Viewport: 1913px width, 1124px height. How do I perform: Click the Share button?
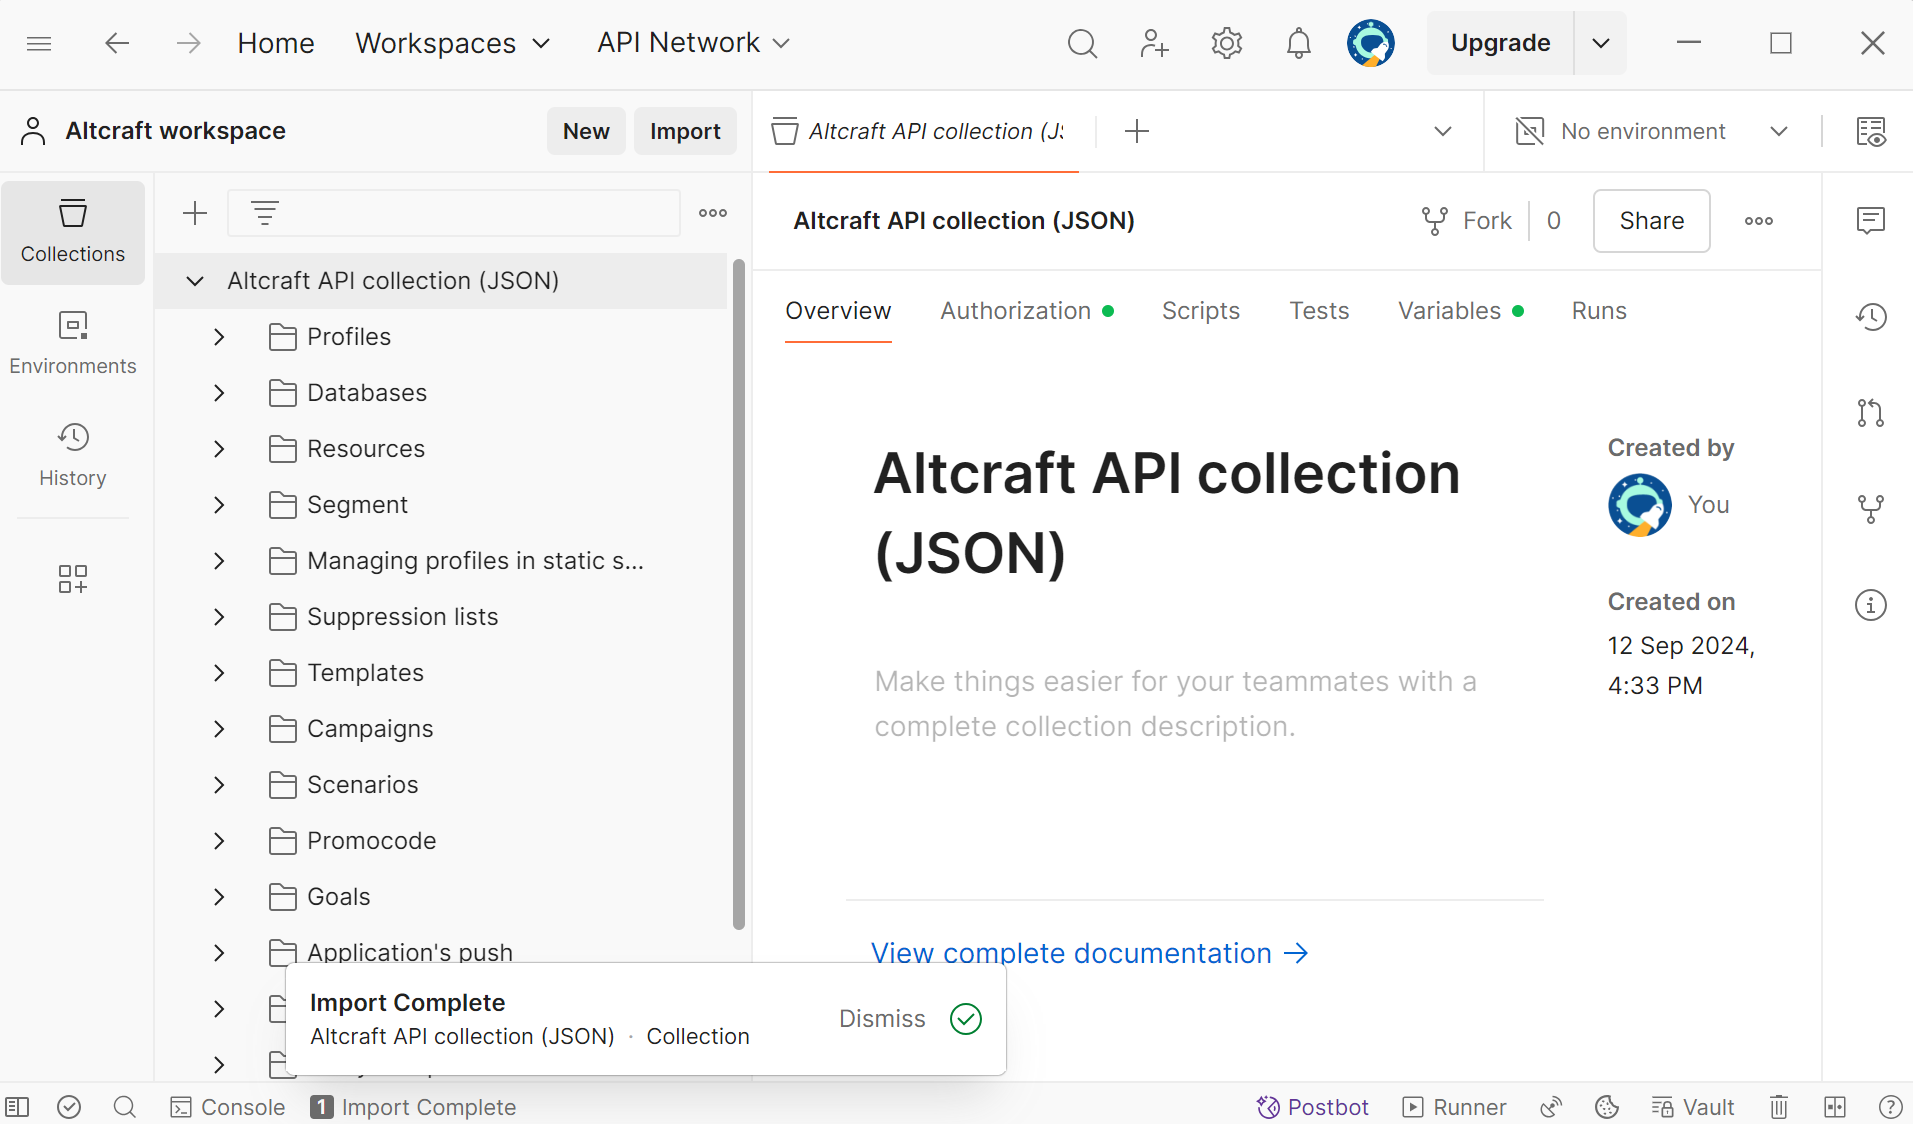(x=1651, y=221)
